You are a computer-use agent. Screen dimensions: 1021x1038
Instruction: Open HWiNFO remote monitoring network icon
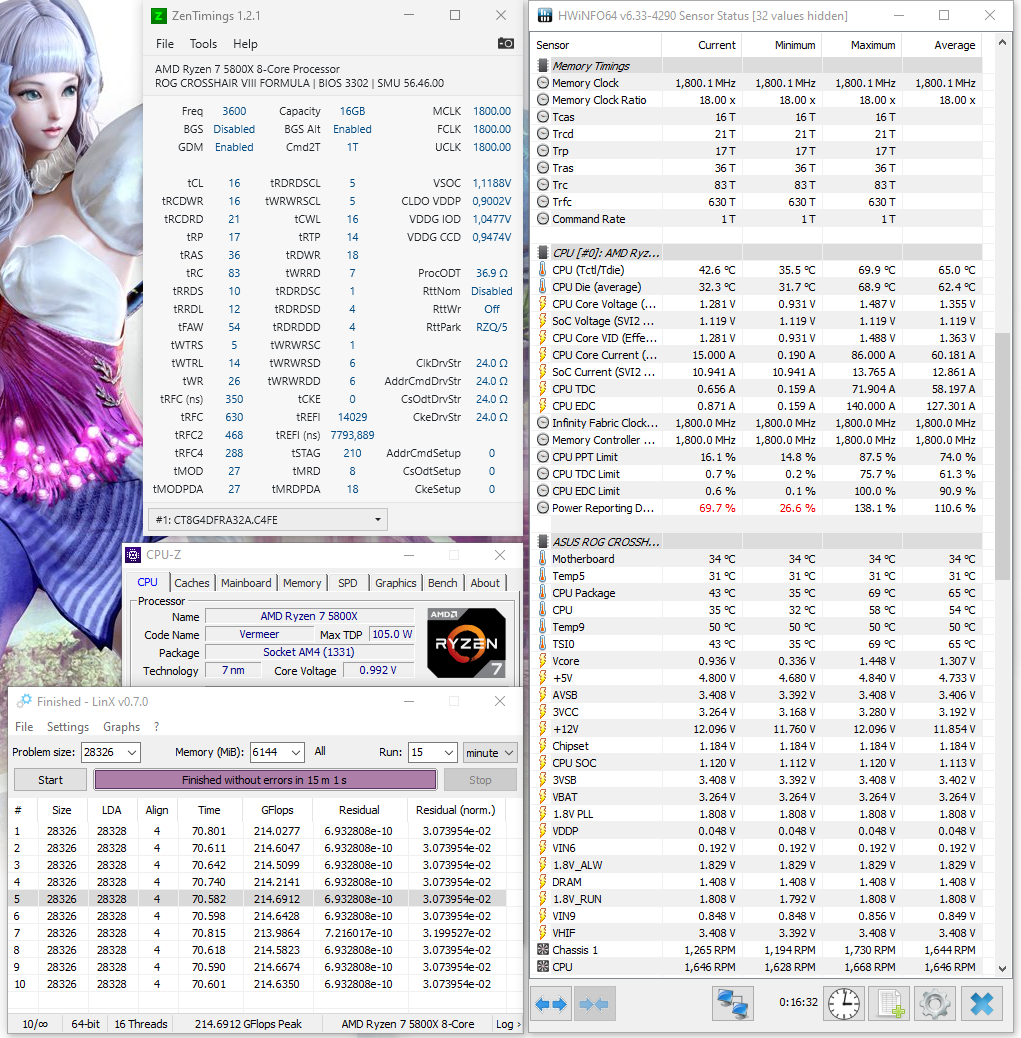732,1004
